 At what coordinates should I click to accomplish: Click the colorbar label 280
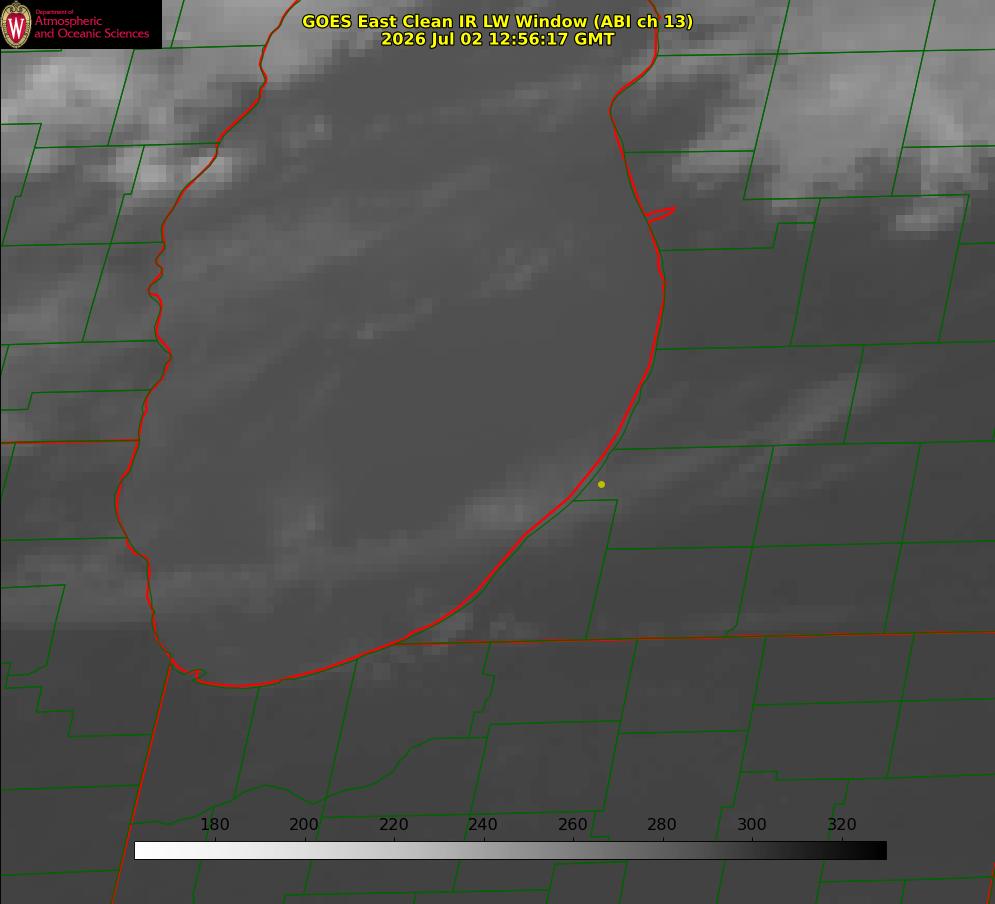(x=662, y=824)
